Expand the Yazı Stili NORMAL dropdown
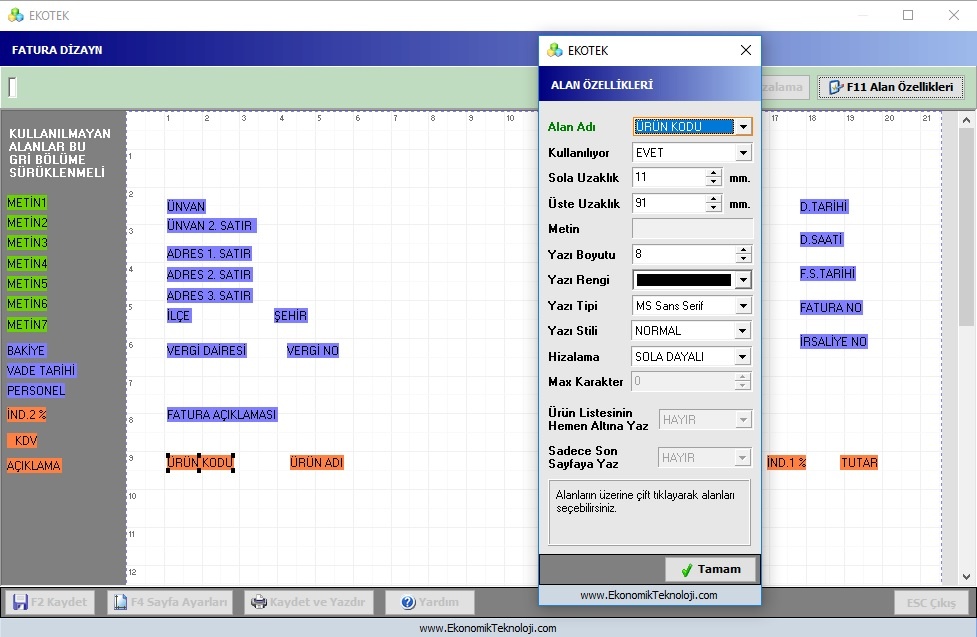Screen dimensions: 977x637 tap(743, 331)
